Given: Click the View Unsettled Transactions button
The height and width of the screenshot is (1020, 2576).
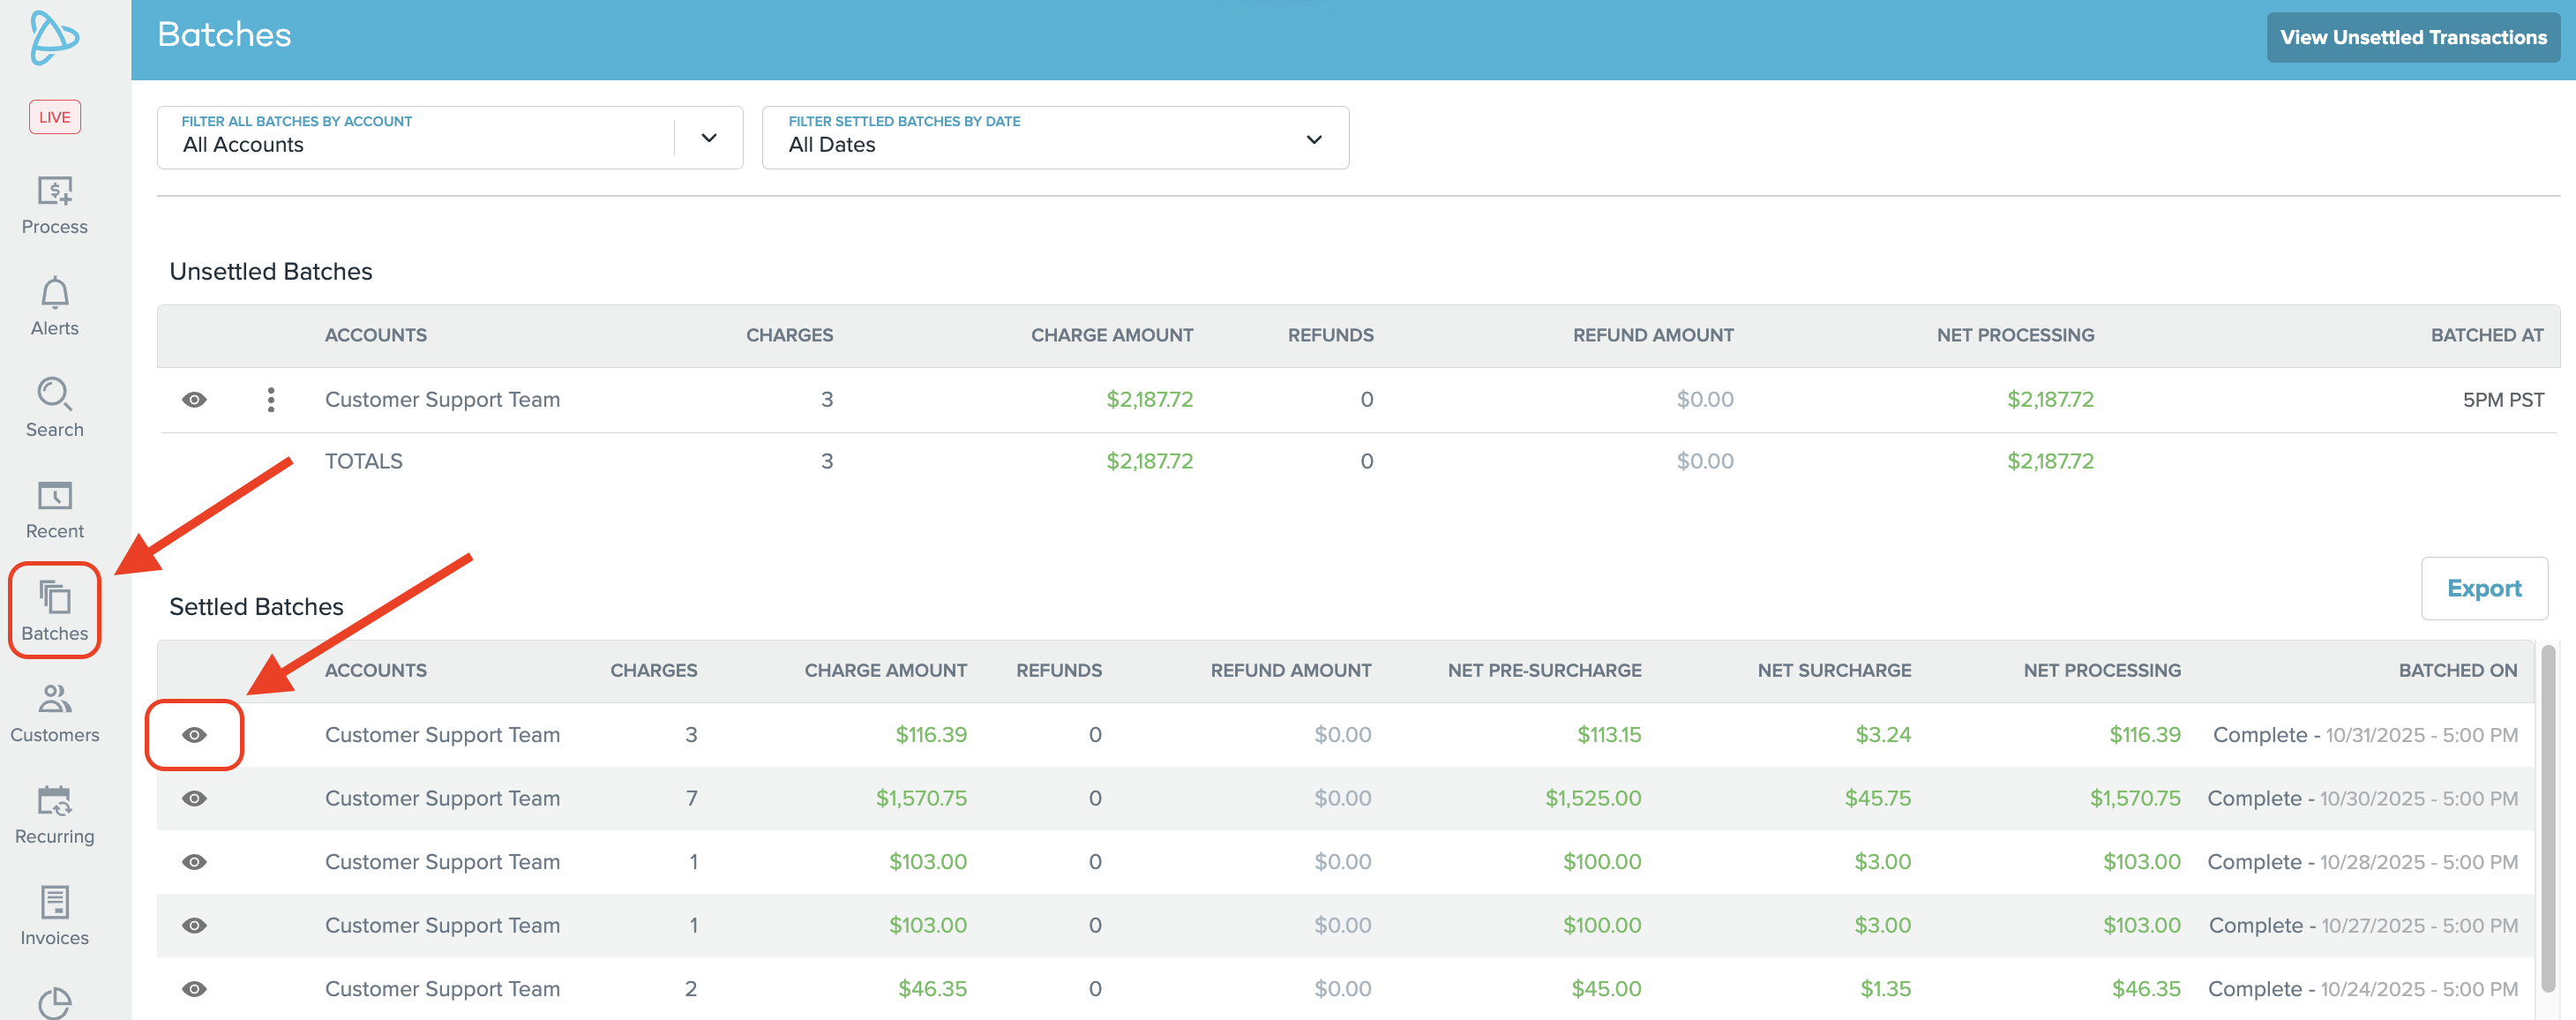Looking at the screenshot, I should (x=2412, y=37).
